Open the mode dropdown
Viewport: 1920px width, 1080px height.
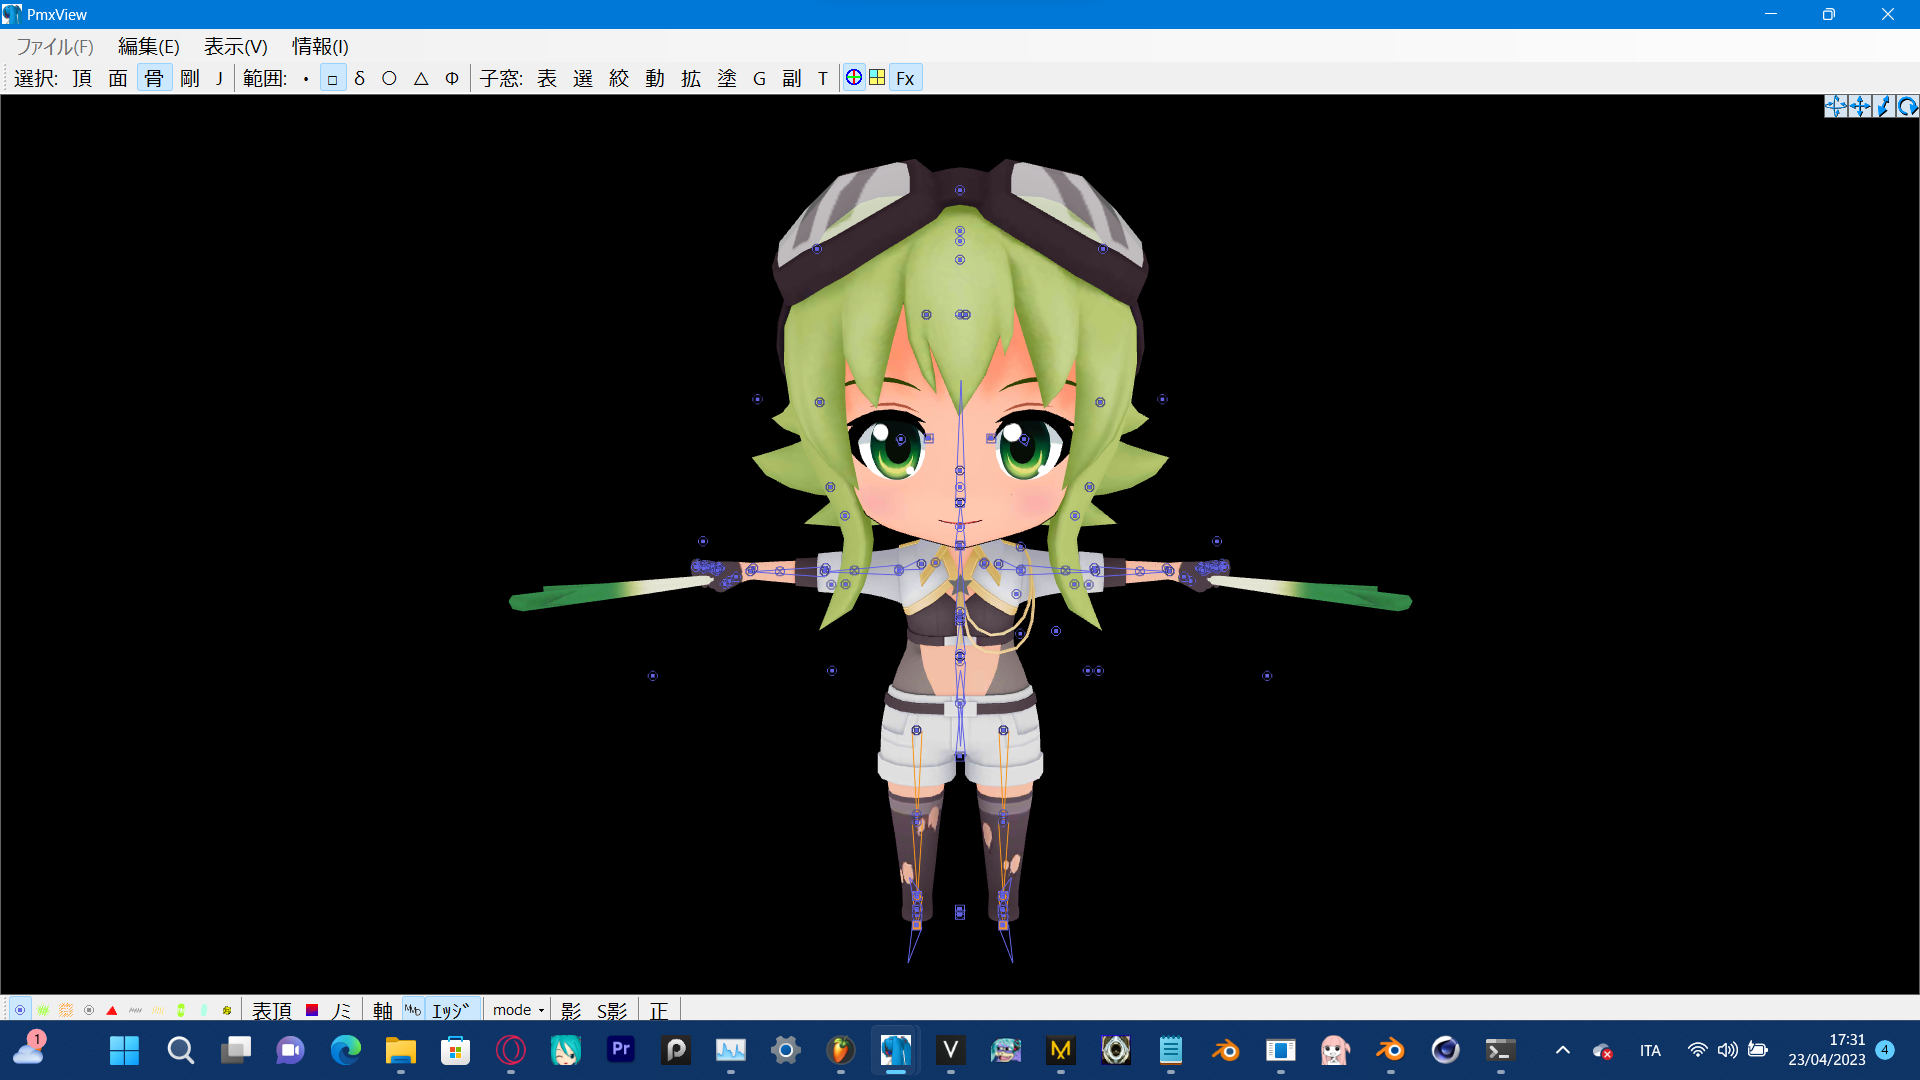518,1010
